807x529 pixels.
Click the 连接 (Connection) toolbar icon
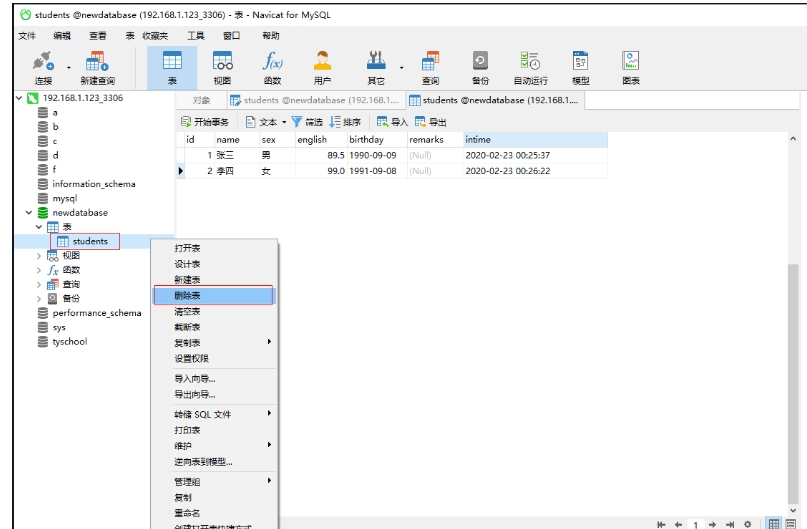click(43, 66)
